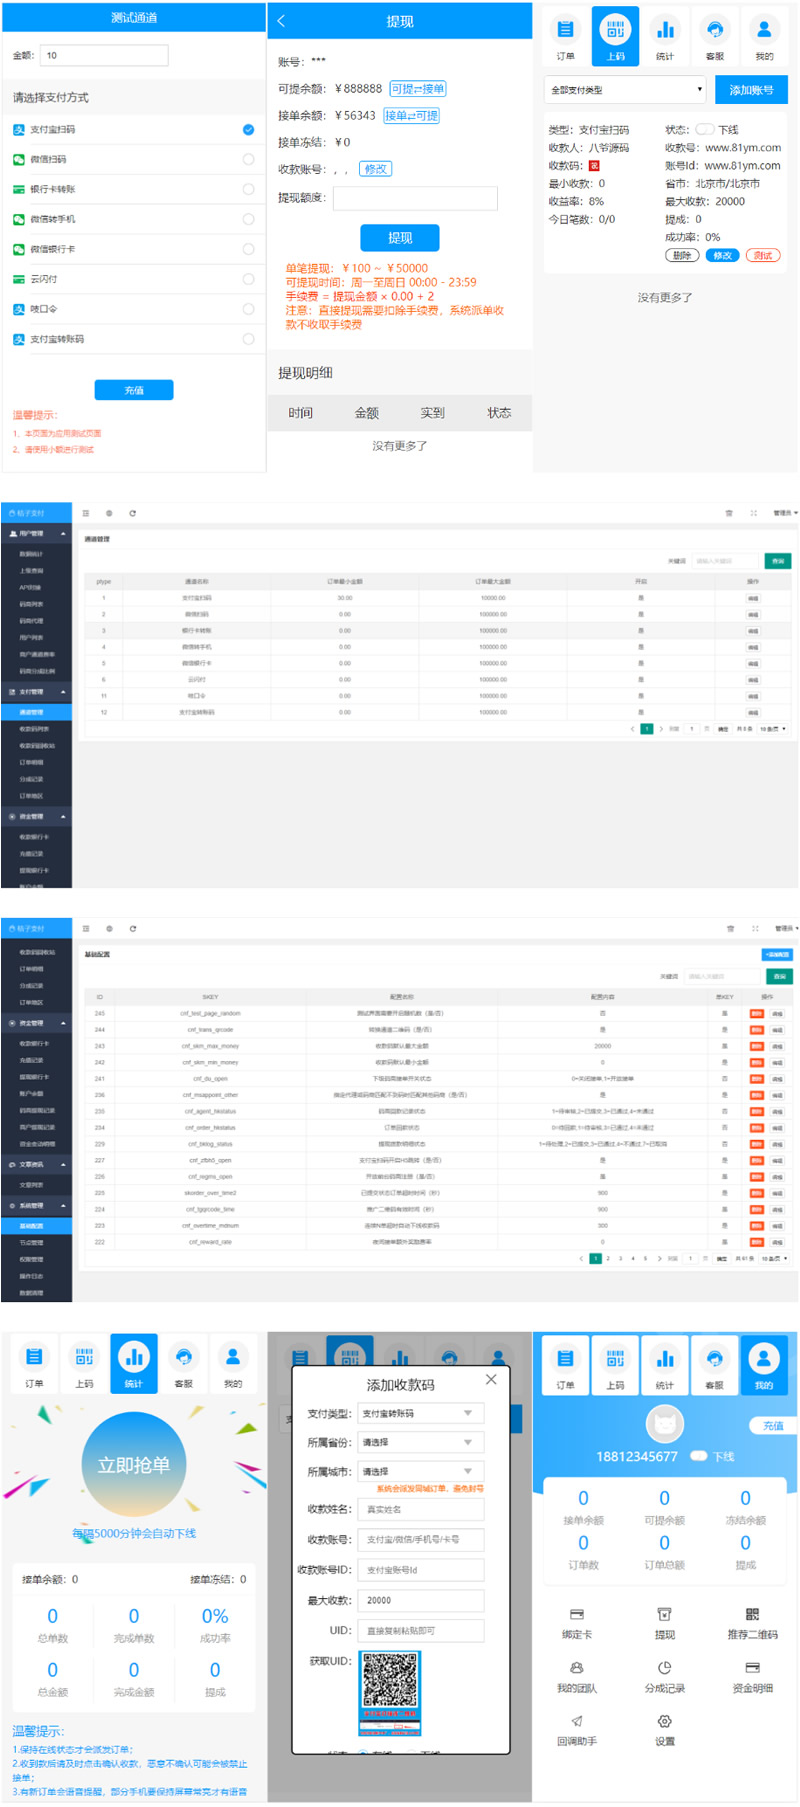This screenshot has width=800, height=1807.
Task: Choose the 云闪付 payment radio option
Action: click(248, 279)
